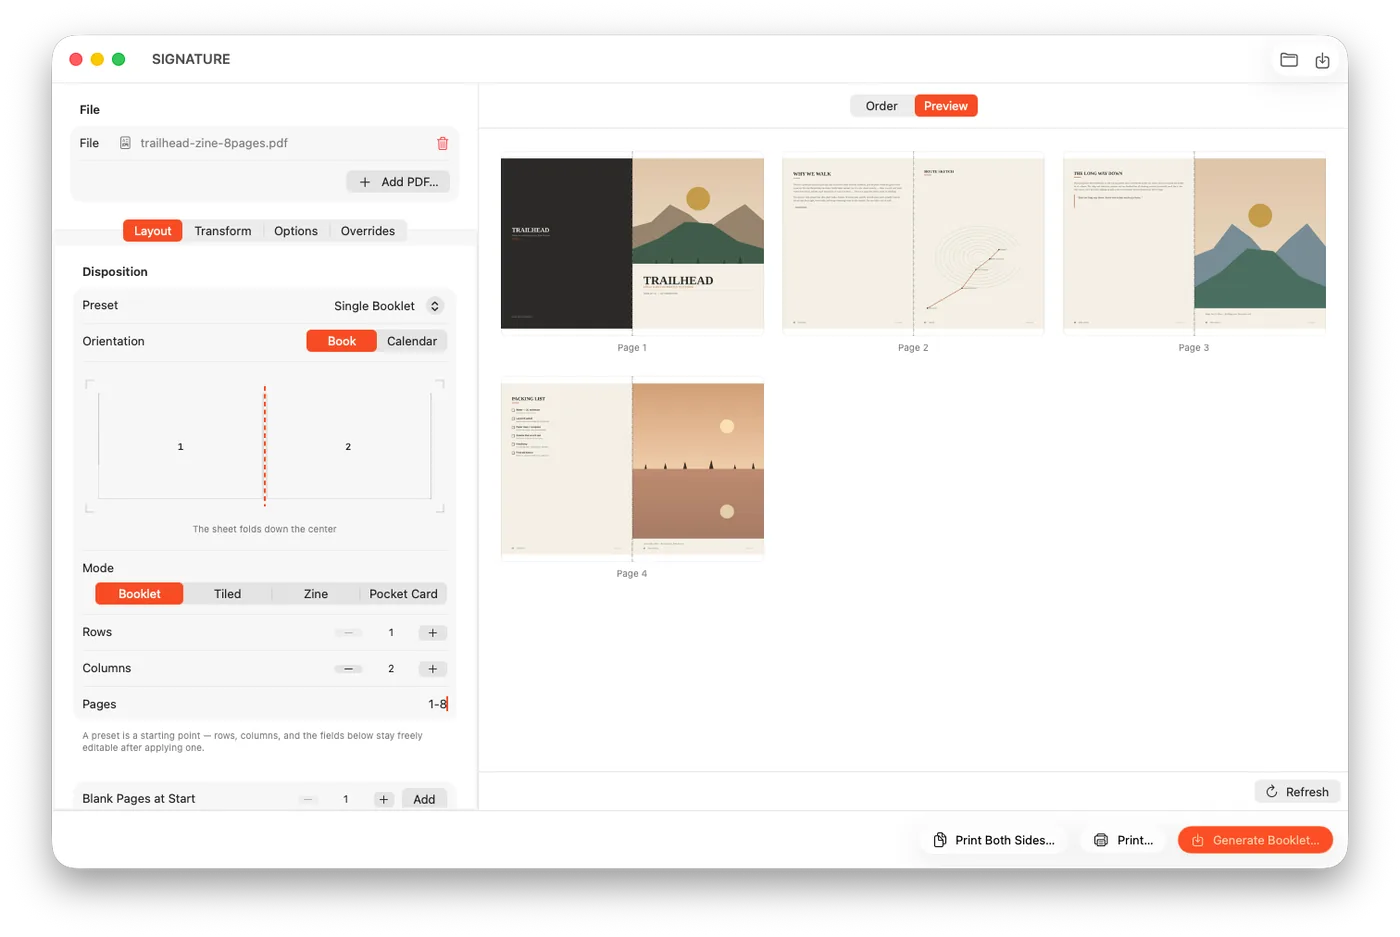Screen dimensions: 1400x937
Task: Click panel 2 in the sheet layout diagram
Action: click(348, 446)
